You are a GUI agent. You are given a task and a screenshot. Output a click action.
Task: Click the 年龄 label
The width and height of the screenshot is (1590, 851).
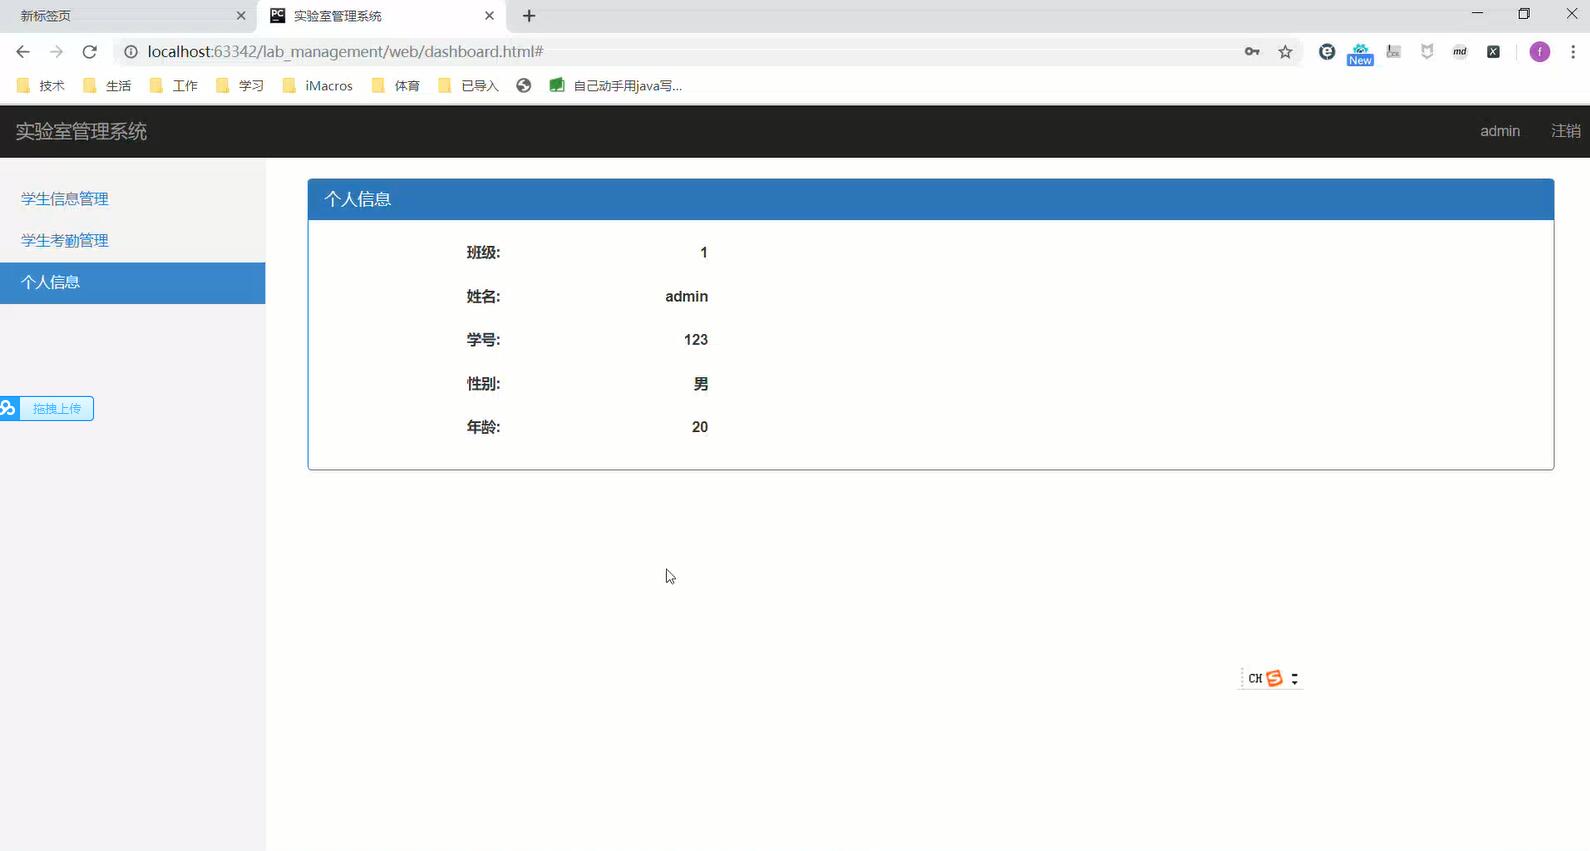coord(483,427)
